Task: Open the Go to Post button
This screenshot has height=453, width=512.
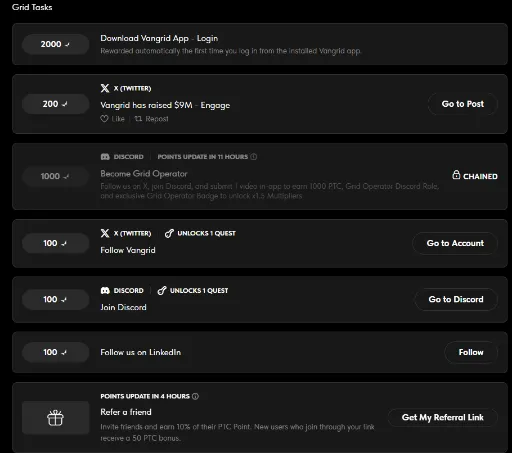Action: point(463,104)
